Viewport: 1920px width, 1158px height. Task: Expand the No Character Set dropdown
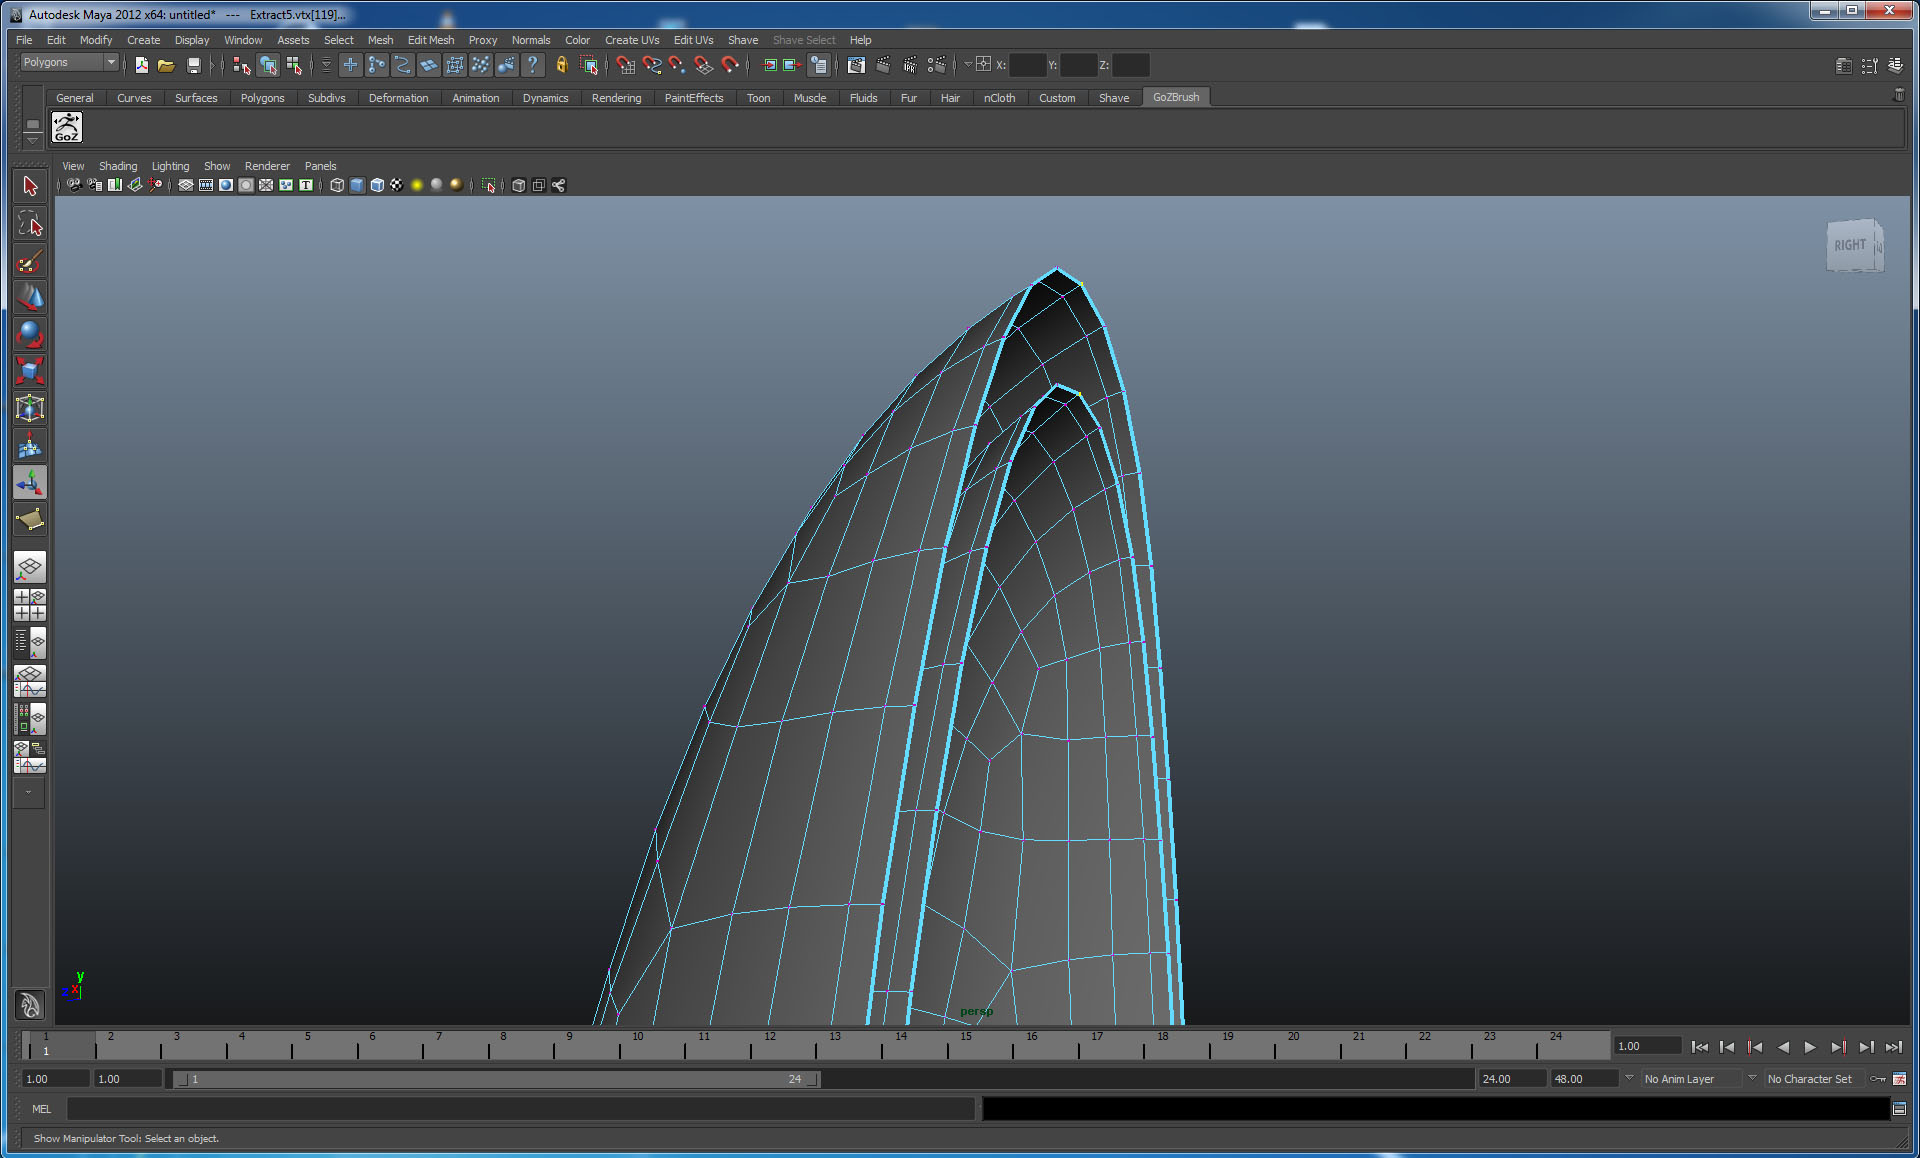point(1752,1078)
